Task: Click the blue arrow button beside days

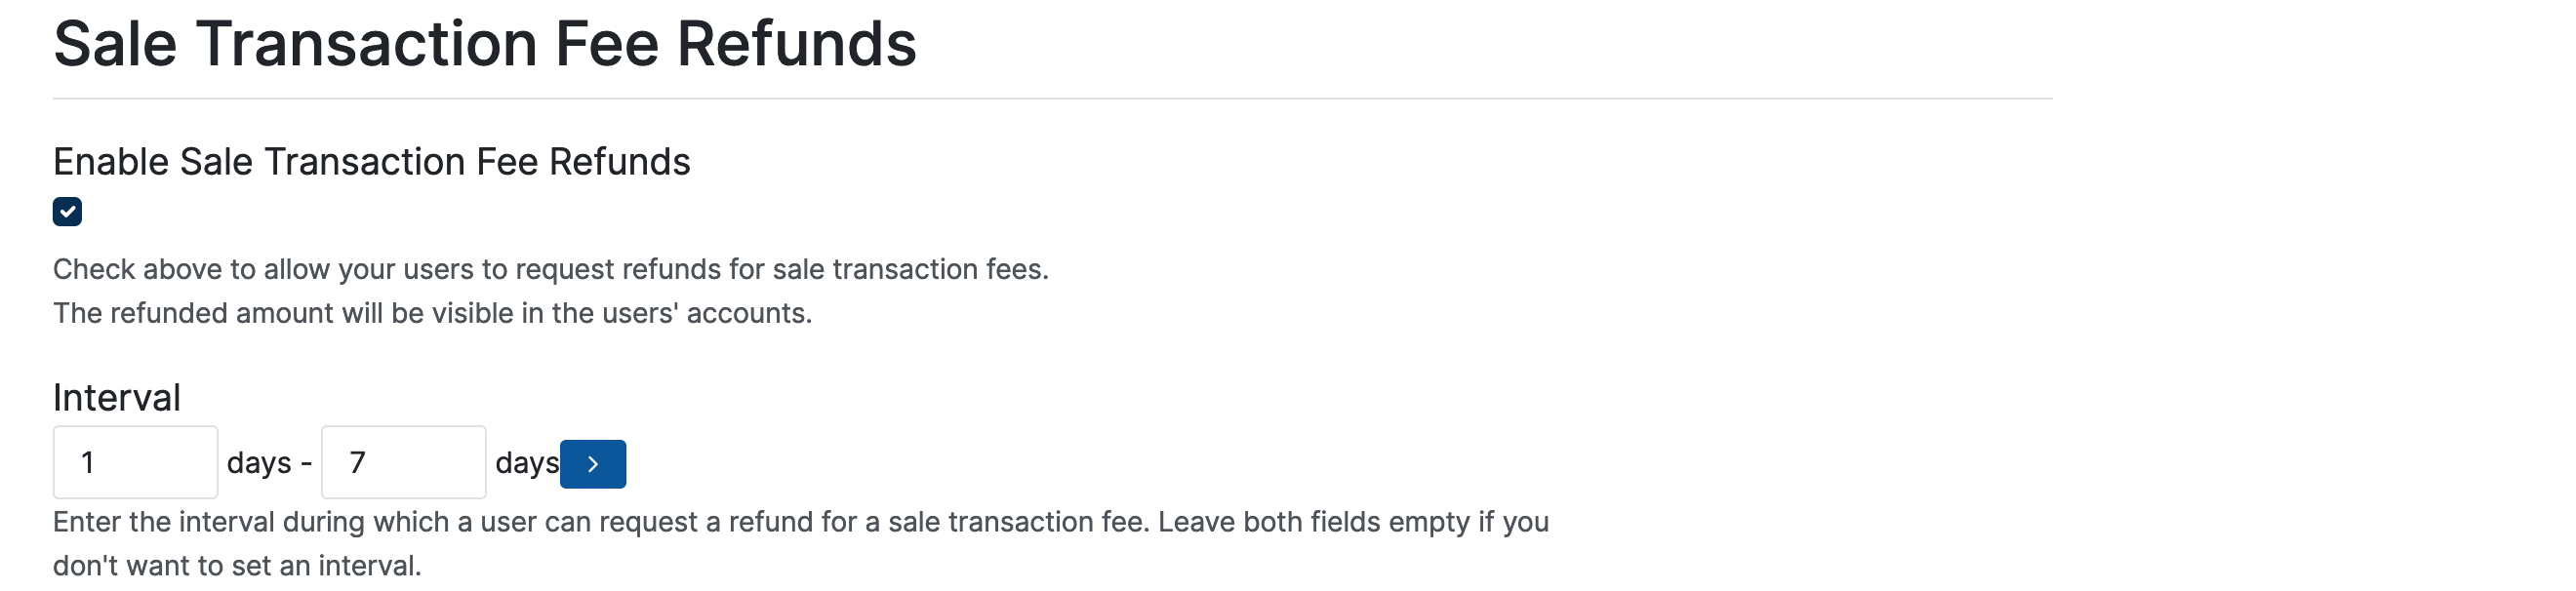Action: [592, 464]
